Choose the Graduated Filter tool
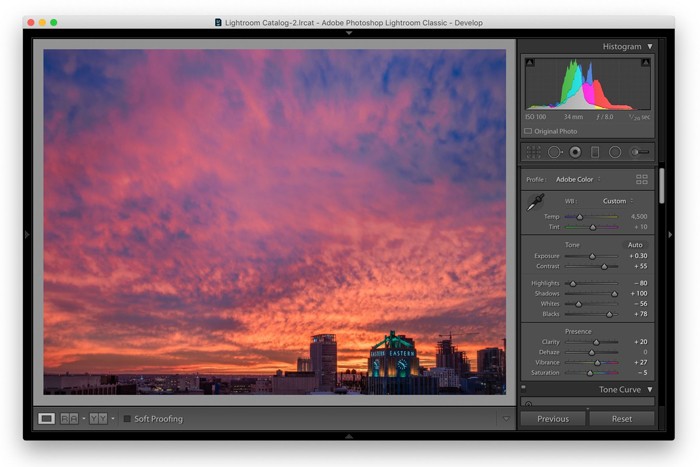The width and height of the screenshot is (700, 467). point(595,152)
